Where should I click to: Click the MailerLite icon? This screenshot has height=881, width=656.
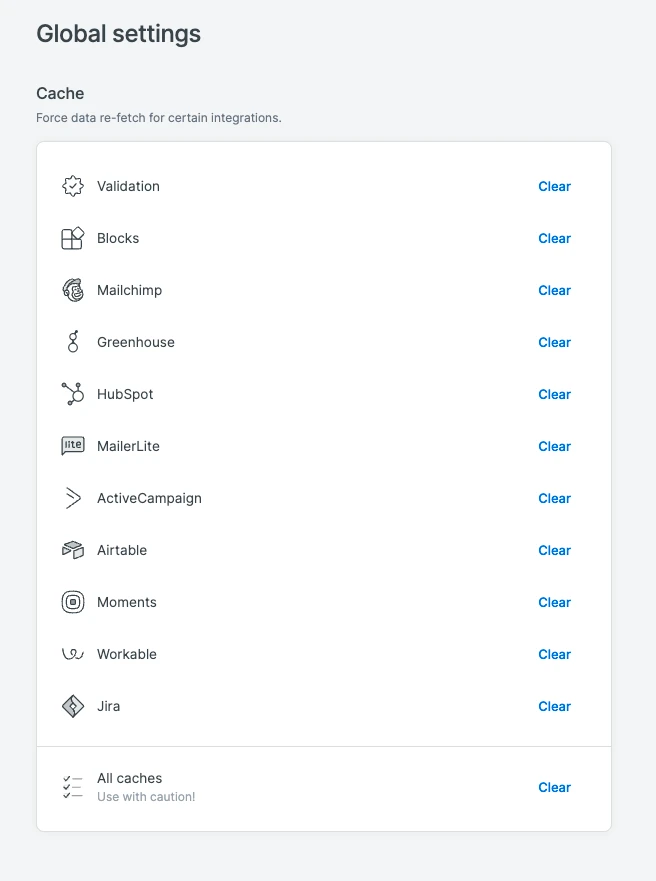tap(73, 446)
